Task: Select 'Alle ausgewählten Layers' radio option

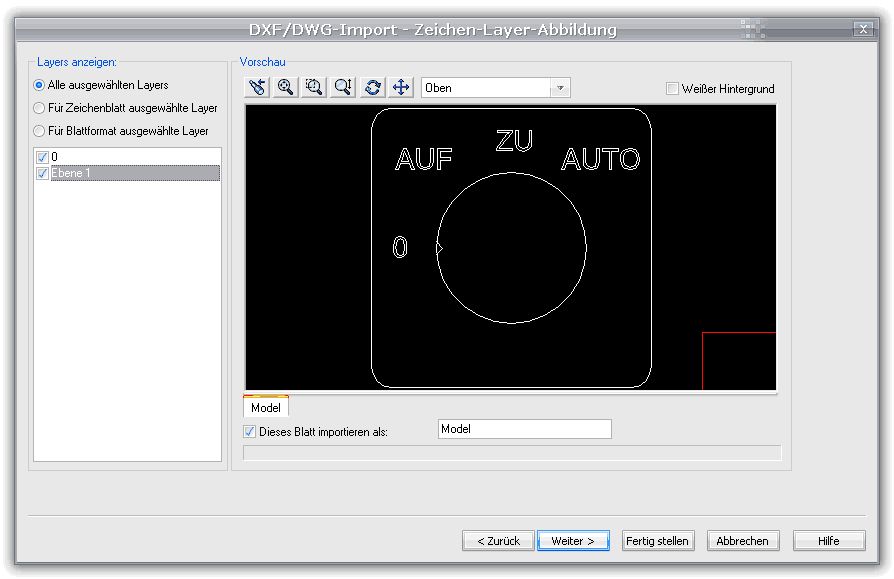Action: click(40, 85)
